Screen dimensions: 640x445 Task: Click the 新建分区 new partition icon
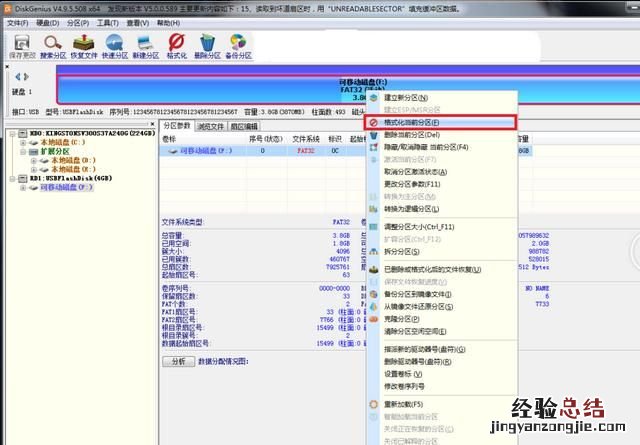147,46
